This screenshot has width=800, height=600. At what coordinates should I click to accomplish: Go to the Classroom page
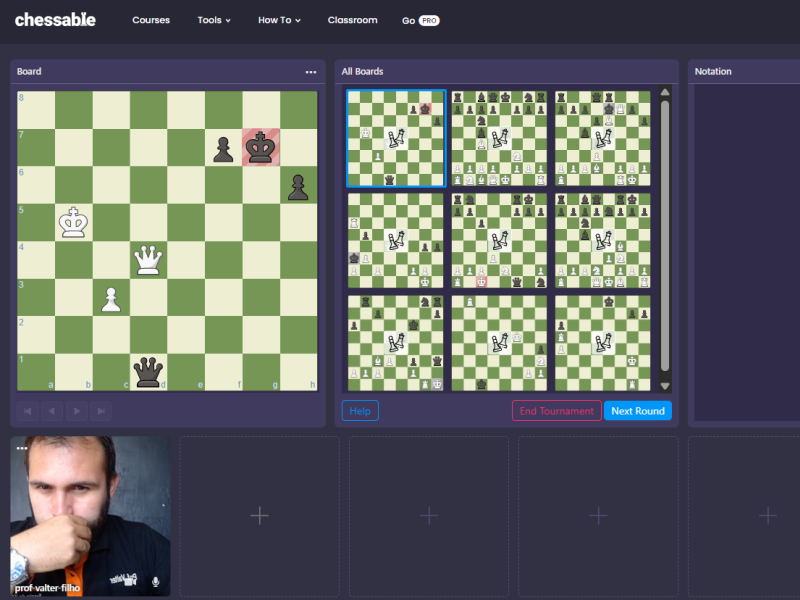tap(352, 20)
